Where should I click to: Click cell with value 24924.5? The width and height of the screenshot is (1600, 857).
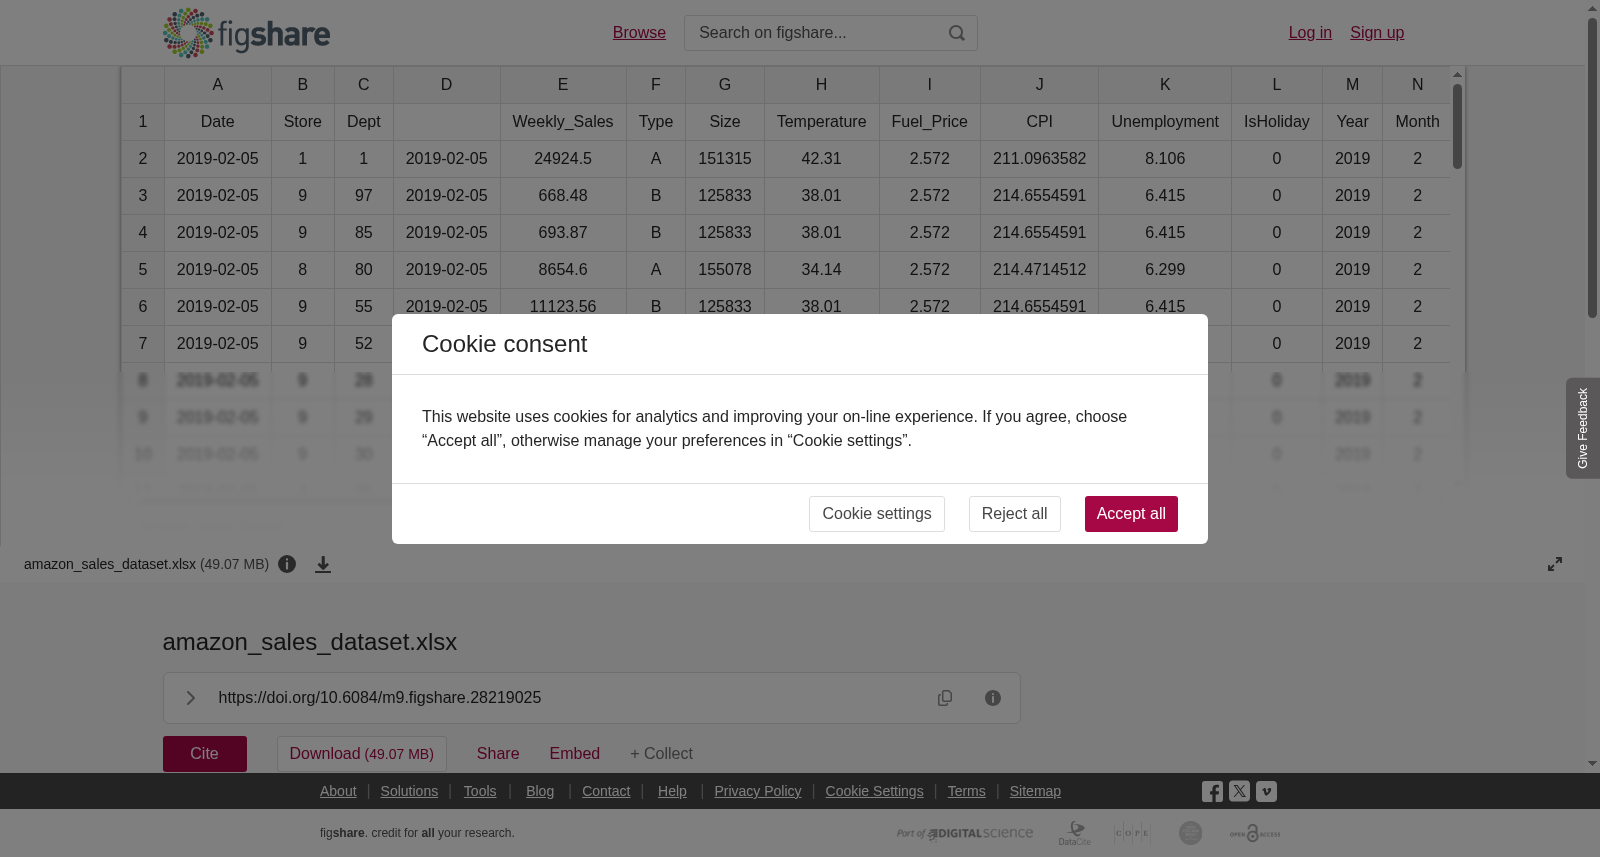[x=563, y=159]
